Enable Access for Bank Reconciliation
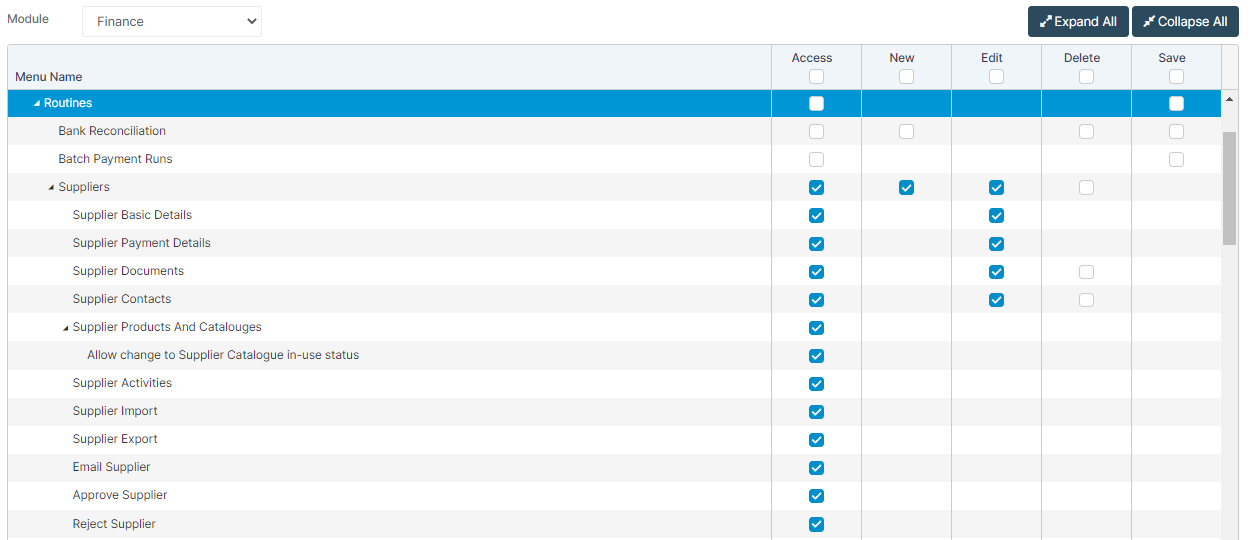The height and width of the screenshot is (540, 1255). point(817,131)
